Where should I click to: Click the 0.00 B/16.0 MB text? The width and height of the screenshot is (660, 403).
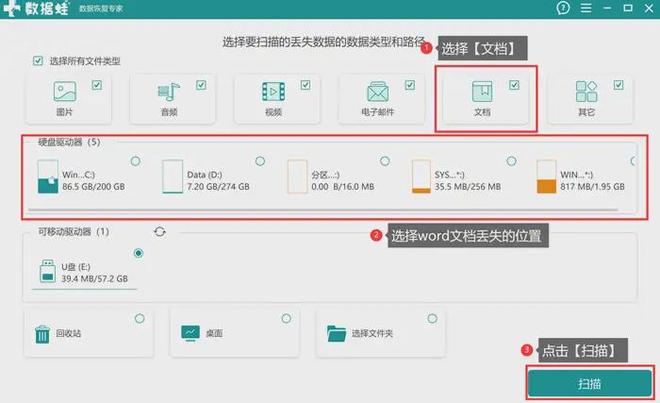point(343,187)
